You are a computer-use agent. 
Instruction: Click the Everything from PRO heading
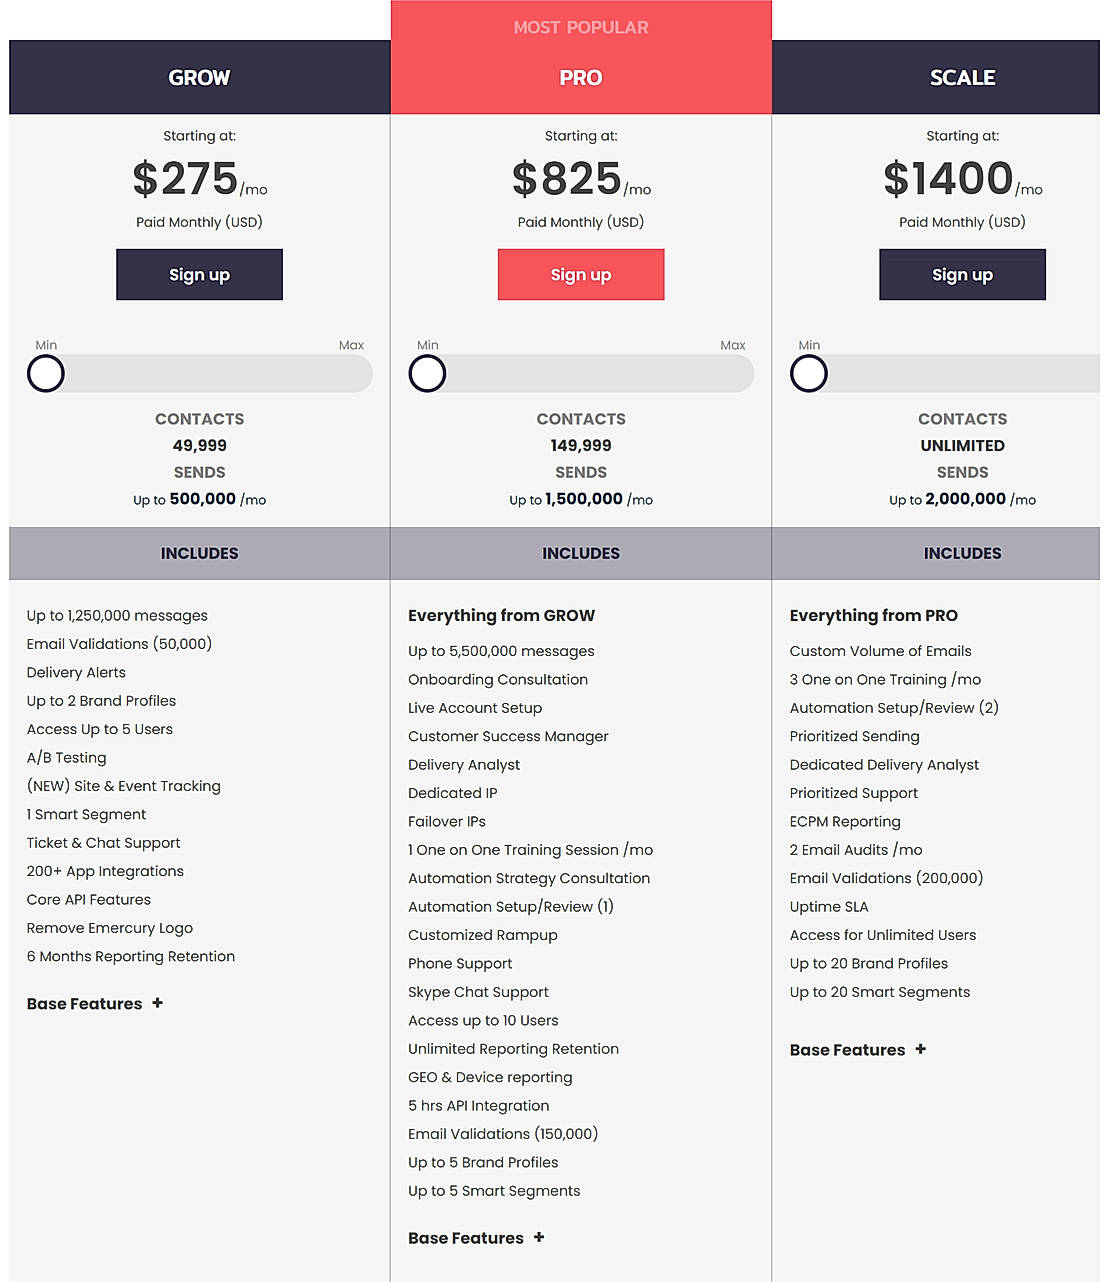click(x=873, y=616)
